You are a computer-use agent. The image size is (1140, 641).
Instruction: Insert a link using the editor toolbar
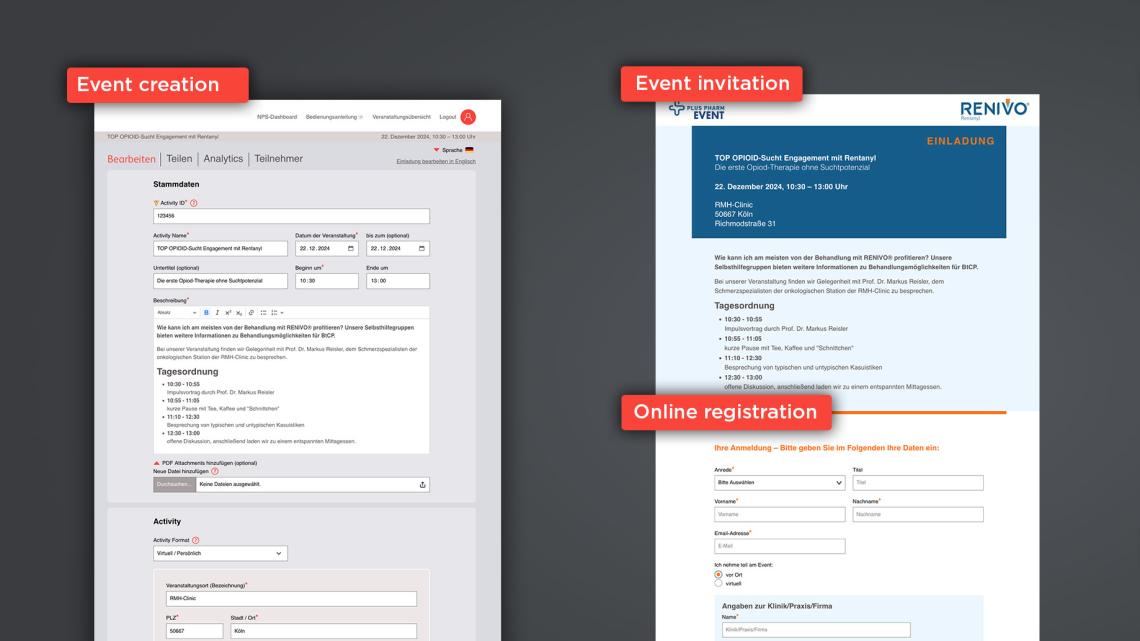[x=251, y=313]
